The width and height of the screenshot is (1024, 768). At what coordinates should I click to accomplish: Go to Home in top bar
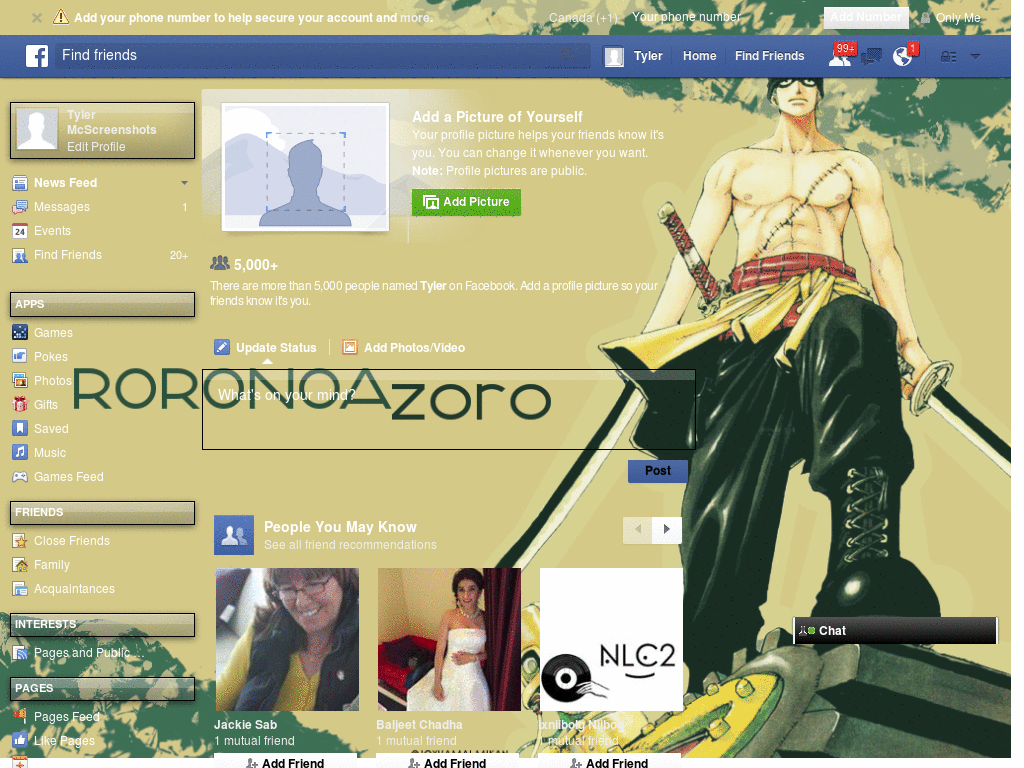[x=699, y=56]
